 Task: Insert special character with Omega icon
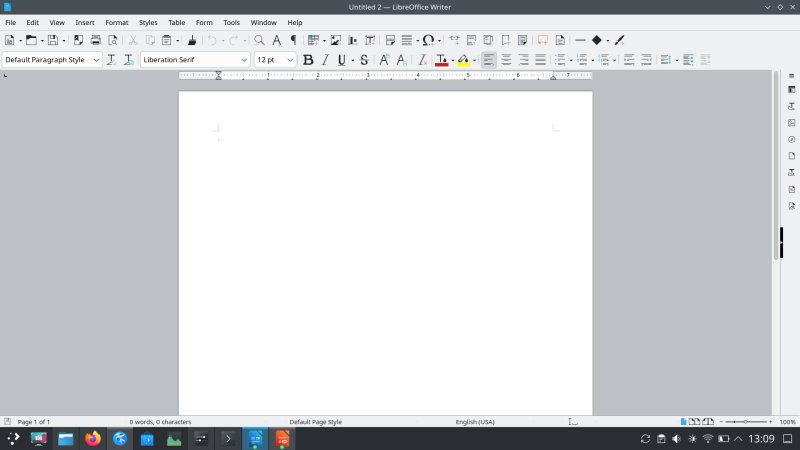(428, 40)
